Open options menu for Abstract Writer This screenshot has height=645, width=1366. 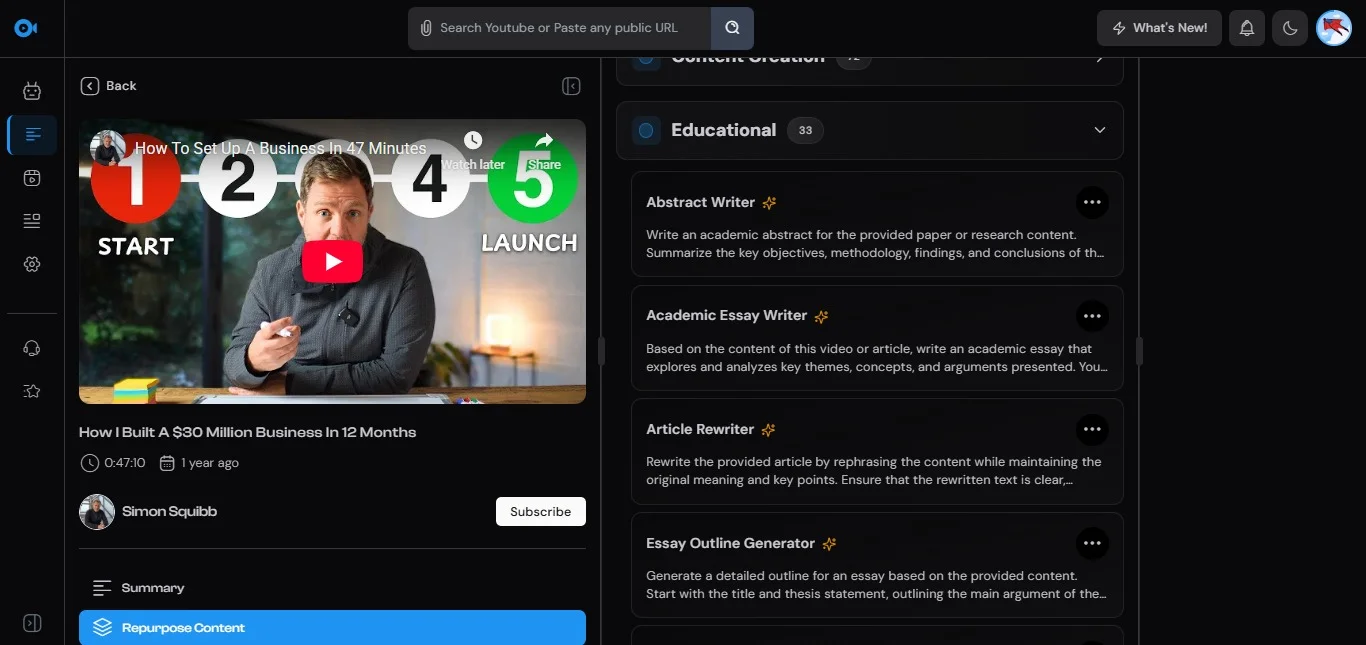(x=1092, y=202)
